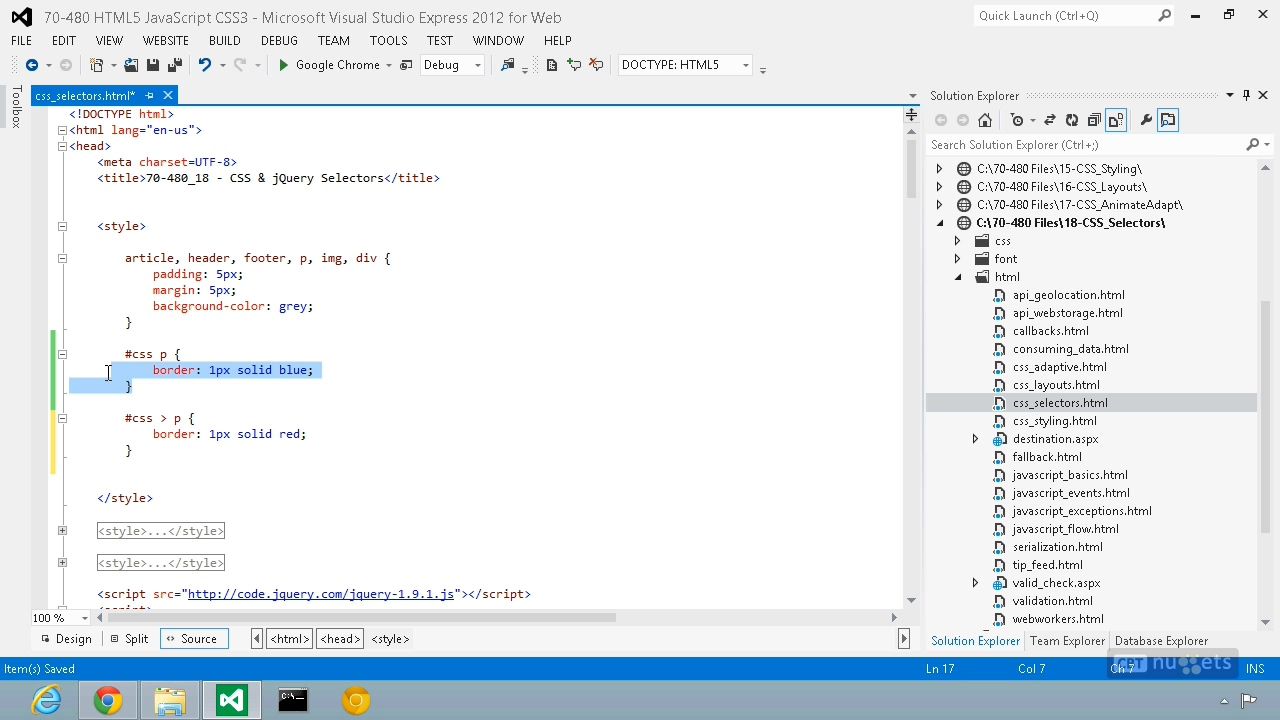Image resolution: width=1280 pixels, height=720 pixels.
Task: Toggle Show All Files in Solution Explorer
Action: 1116,120
